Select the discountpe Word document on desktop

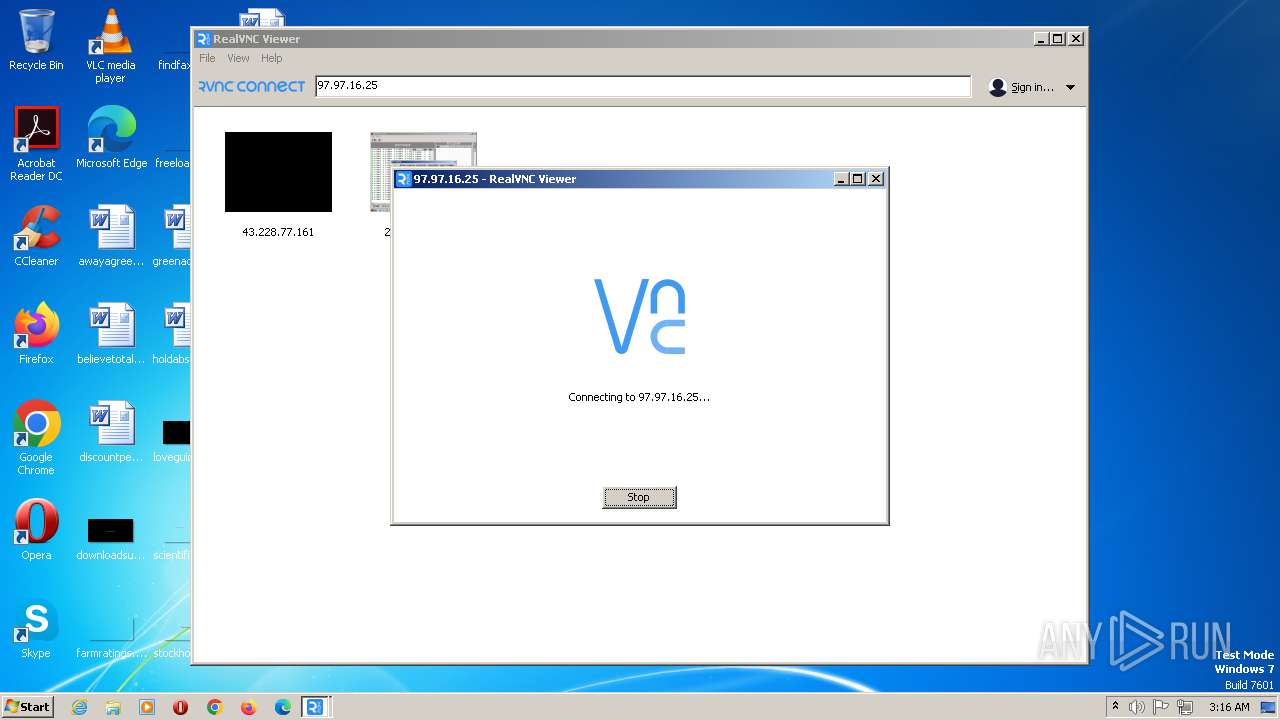point(111,432)
